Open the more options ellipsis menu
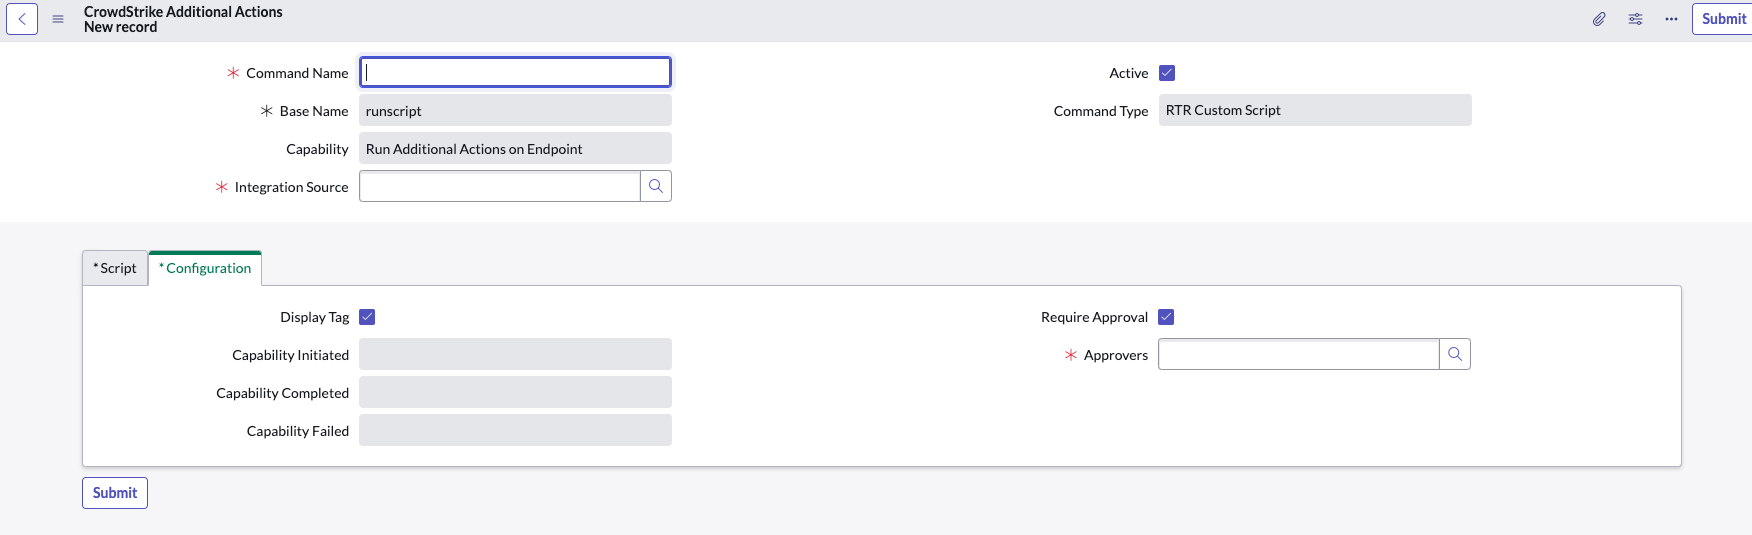 (x=1671, y=19)
